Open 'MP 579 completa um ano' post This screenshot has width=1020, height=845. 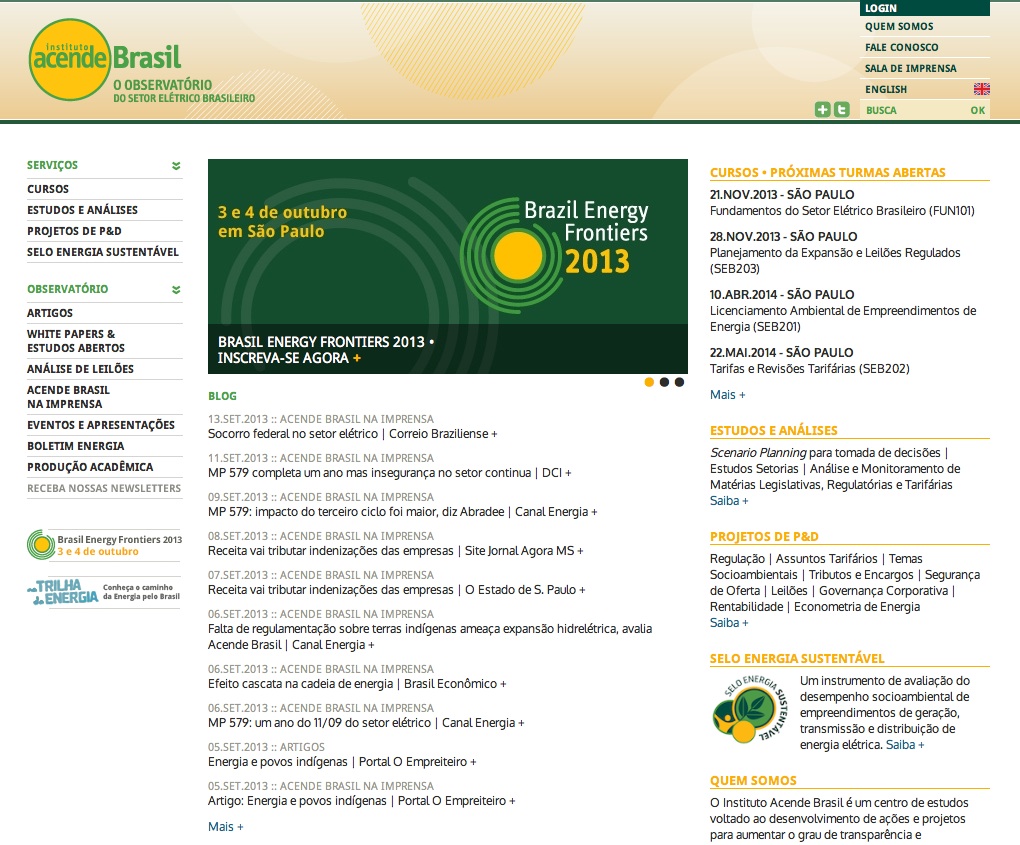pyautogui.click(x=390, y=473)
